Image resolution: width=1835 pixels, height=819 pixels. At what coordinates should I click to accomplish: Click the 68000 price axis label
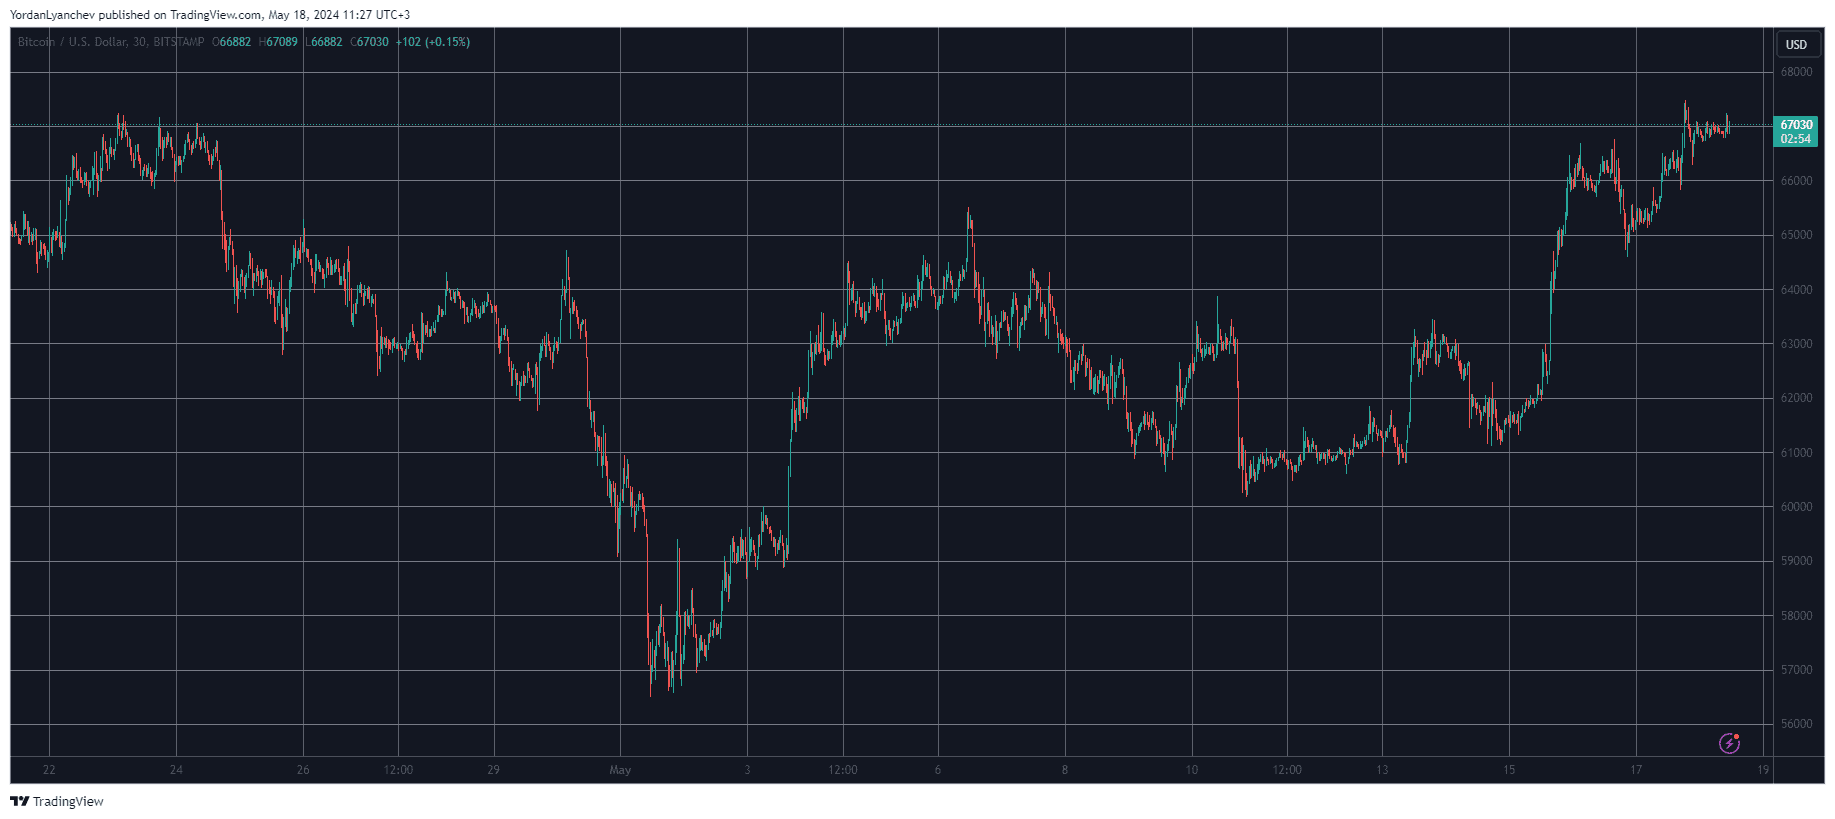[x=1796, y=72]
